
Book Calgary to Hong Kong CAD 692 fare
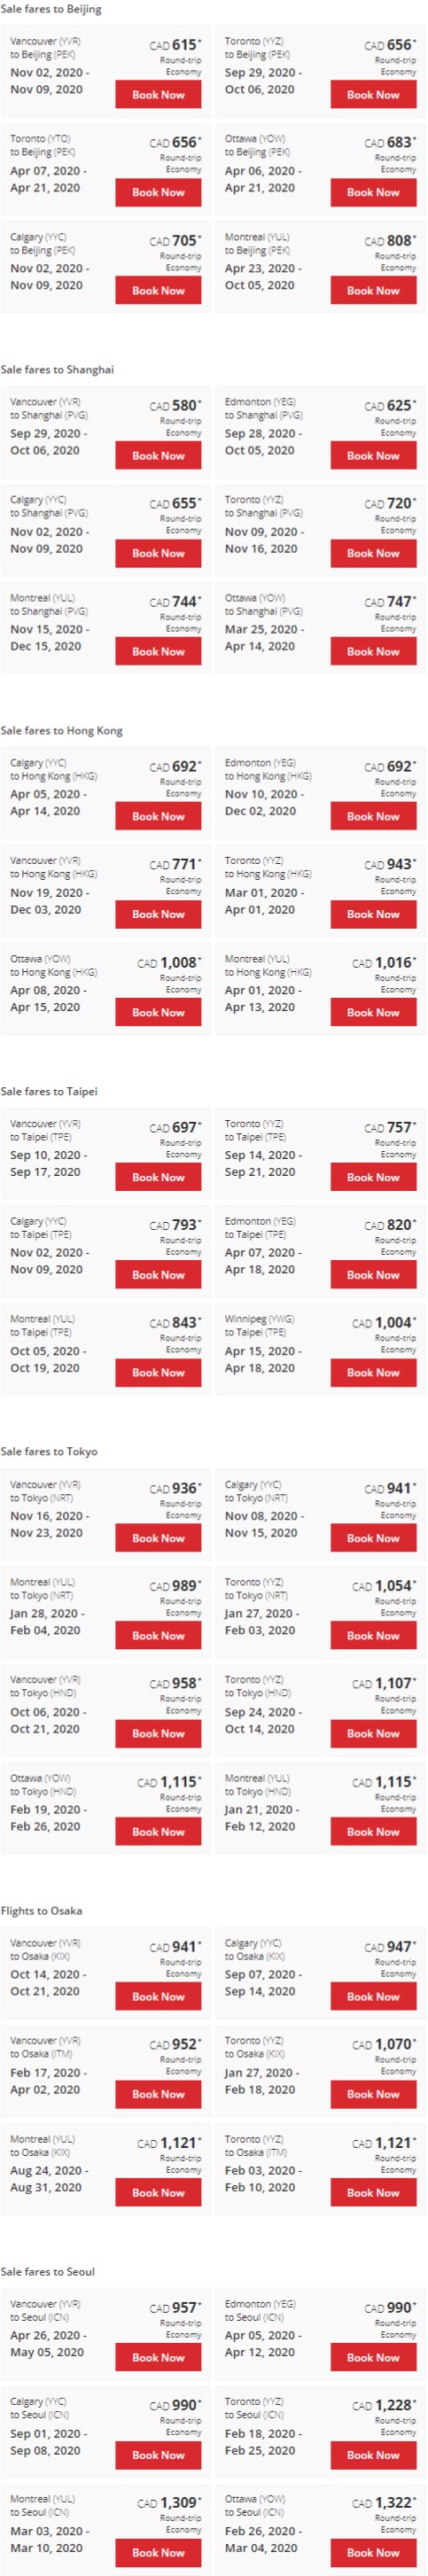pos(158,817)
